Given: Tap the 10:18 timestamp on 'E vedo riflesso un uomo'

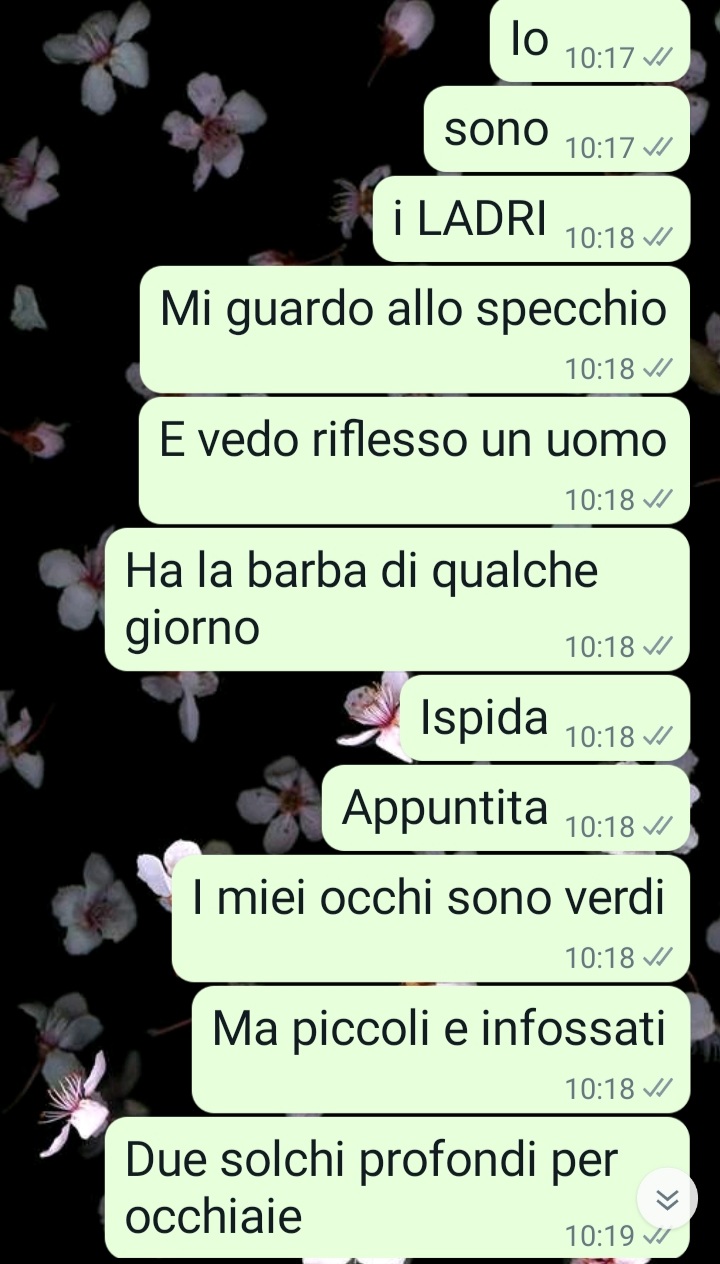Looking at the screenshot, I should pyautogui.click(x=600, y=499).
